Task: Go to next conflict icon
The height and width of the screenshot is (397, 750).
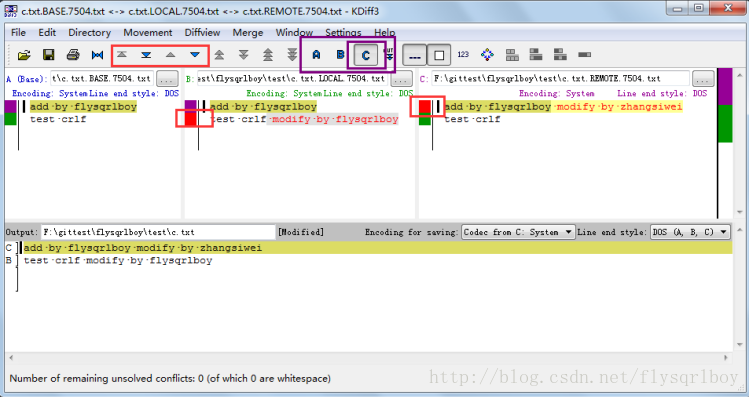Action: pyautogui.click(x=243, y=55)
